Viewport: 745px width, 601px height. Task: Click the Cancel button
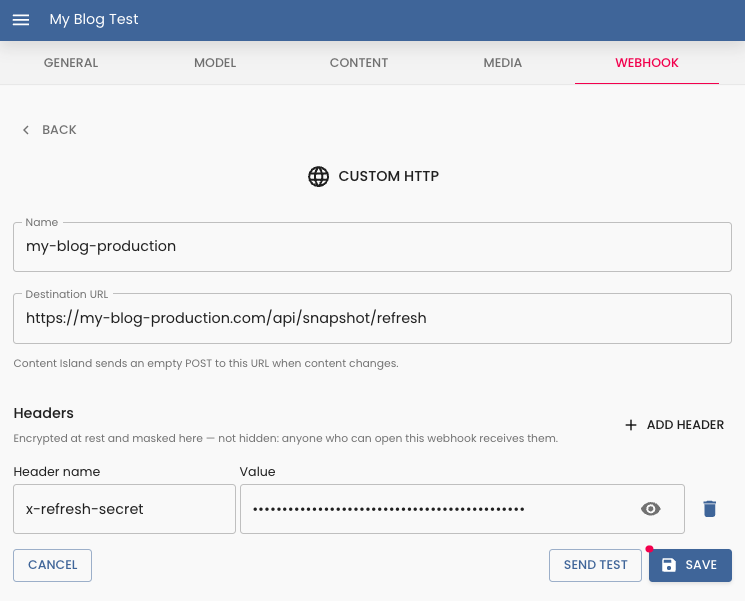point(52,565)
